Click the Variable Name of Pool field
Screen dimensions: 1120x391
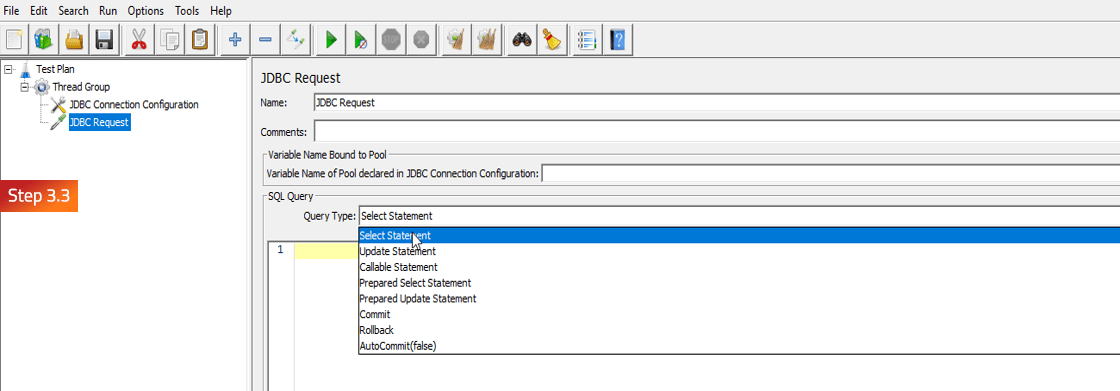[x=831, y=174]
